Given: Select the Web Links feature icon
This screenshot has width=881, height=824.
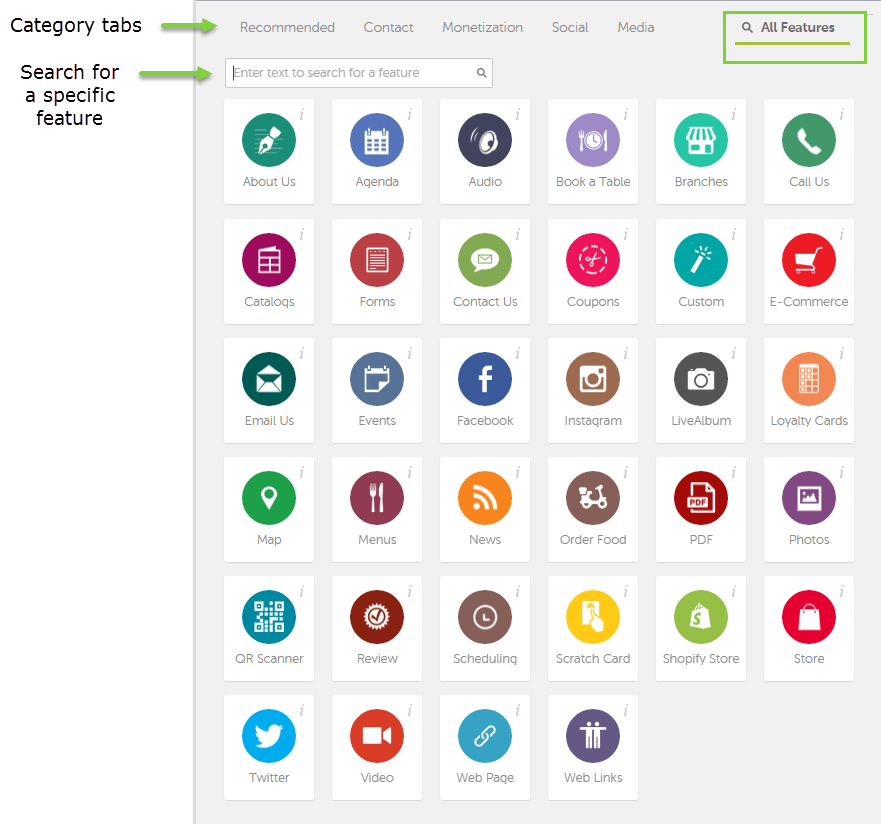Looking at the screenshot, I should click(593, 736).
